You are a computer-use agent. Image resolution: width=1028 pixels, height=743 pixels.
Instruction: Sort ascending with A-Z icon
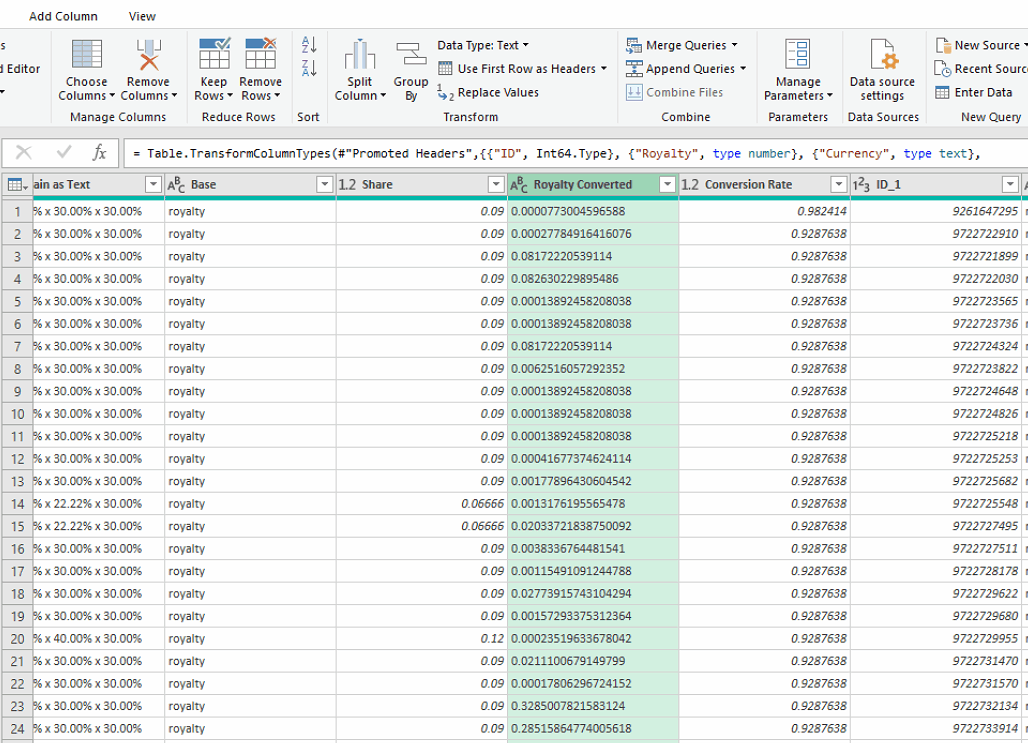point(309,45)
